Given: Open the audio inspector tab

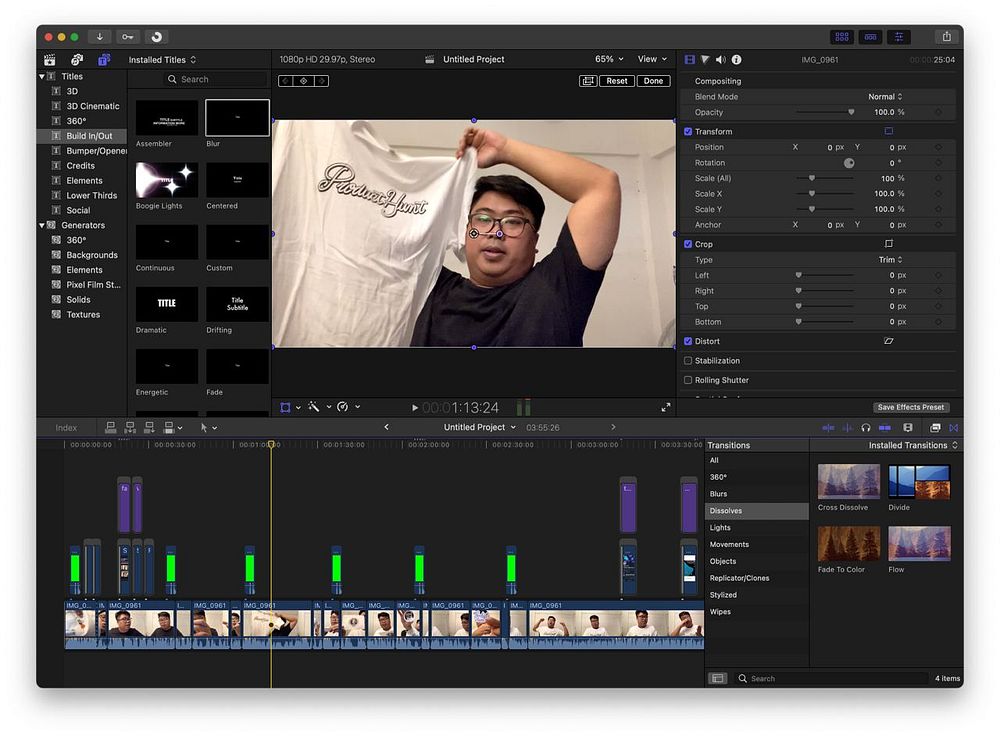Looking at the screenshot, I should pyautogui.click(x=720, y=60).
